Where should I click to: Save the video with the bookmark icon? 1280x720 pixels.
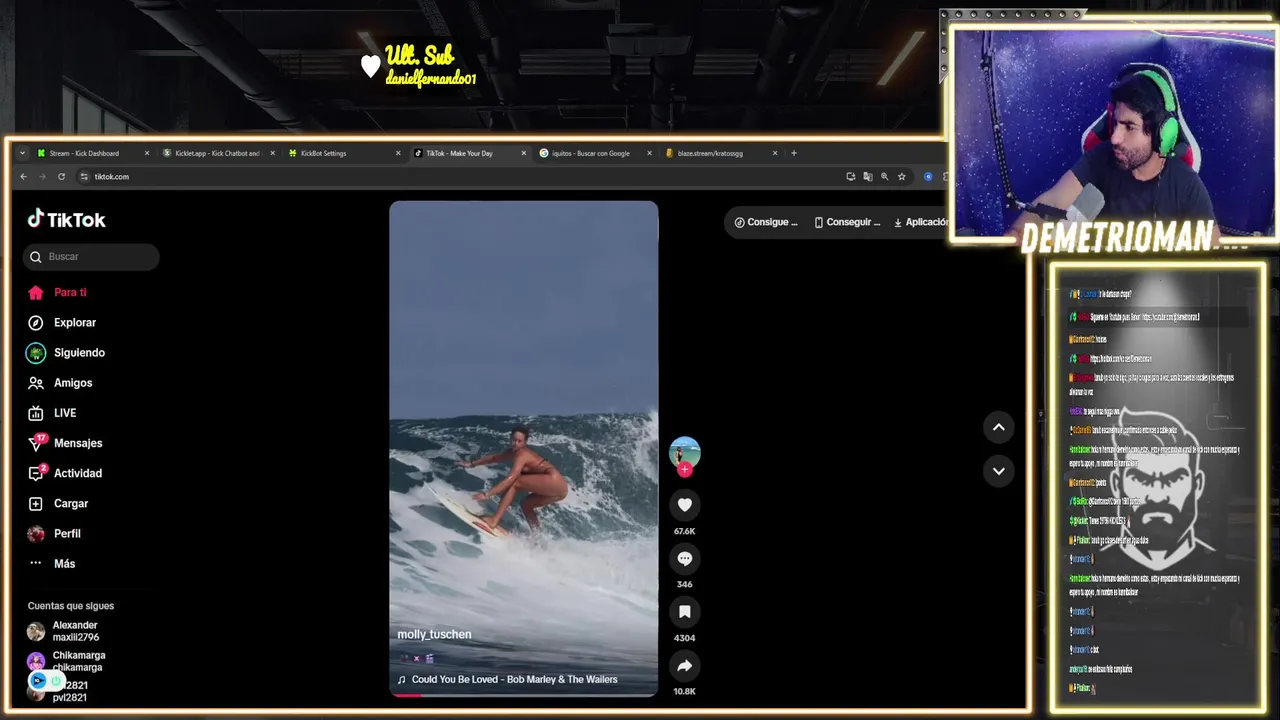685,612
